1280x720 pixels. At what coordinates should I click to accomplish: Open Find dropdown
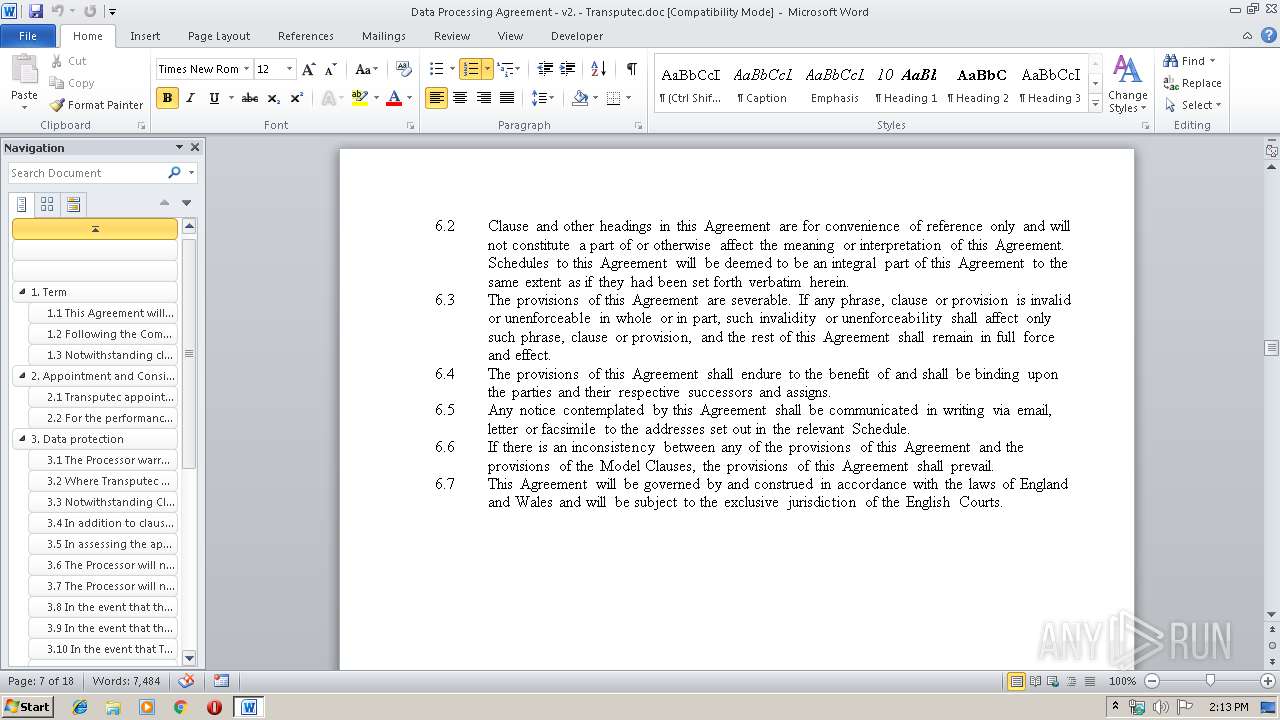(x=1212, y=61)
